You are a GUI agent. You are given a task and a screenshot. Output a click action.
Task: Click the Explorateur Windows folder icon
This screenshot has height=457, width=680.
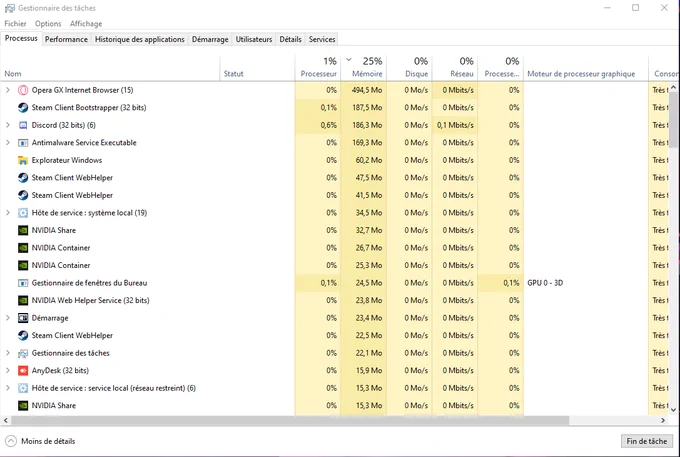pos(23,160)
